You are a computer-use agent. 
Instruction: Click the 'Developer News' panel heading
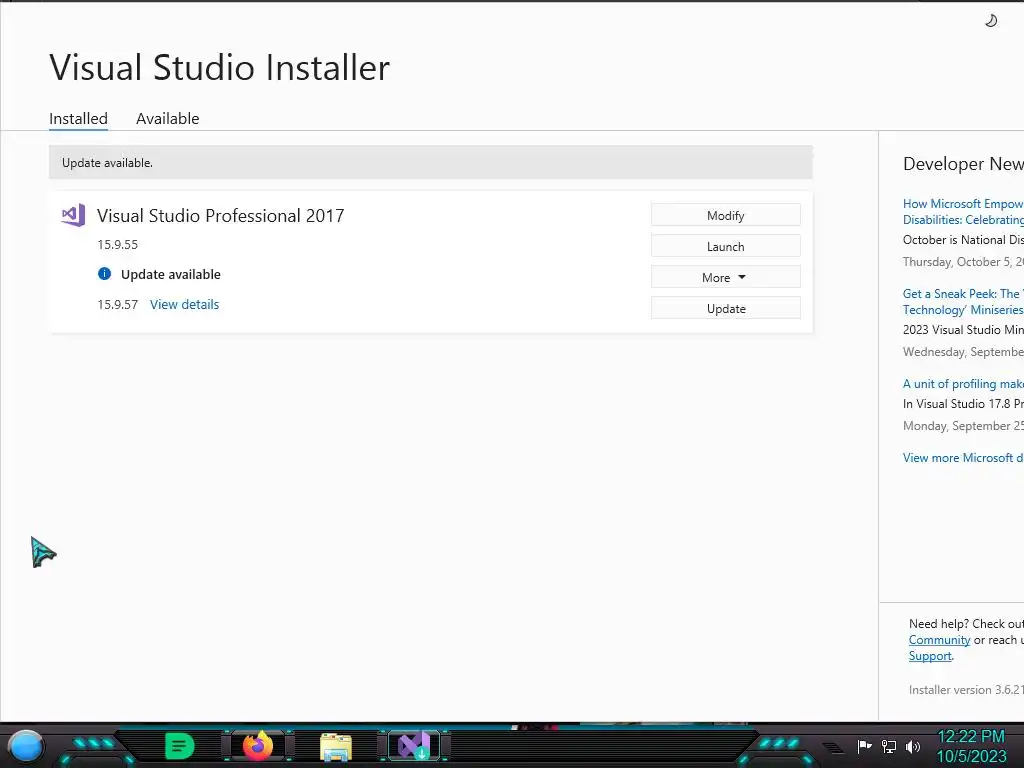(963, 164)
